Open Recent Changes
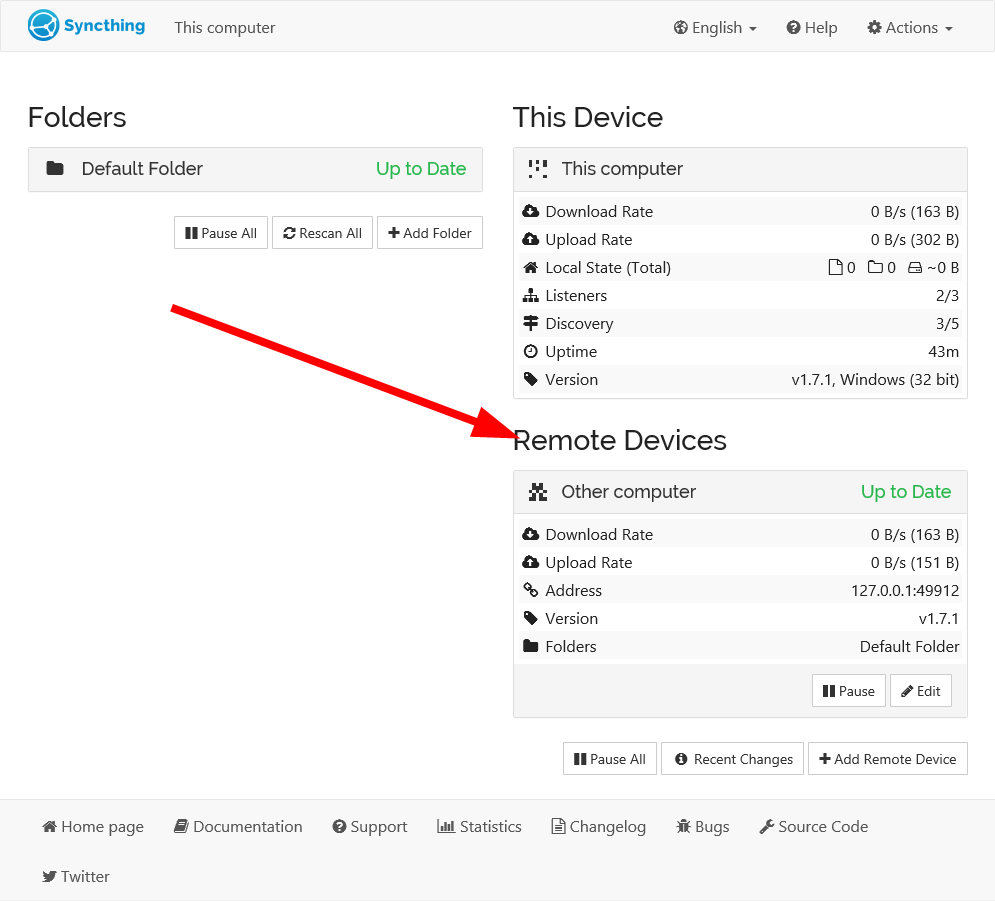The height and width of the screenshot is (901, 995). (x=732, y=759)
